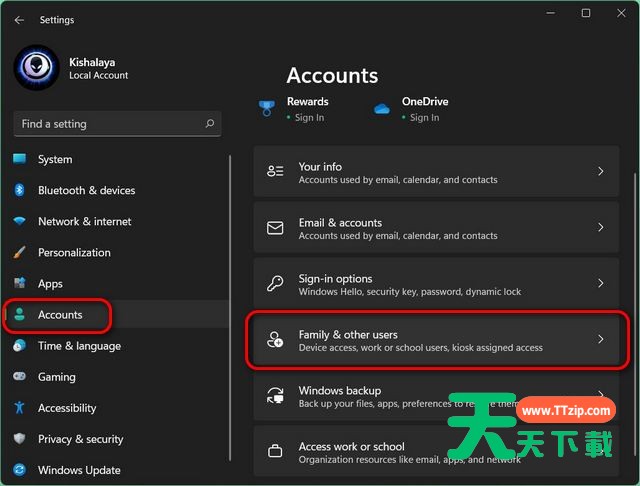Click the Time & language globe icon
Screen dimensions: 640x486
point(19,346)
